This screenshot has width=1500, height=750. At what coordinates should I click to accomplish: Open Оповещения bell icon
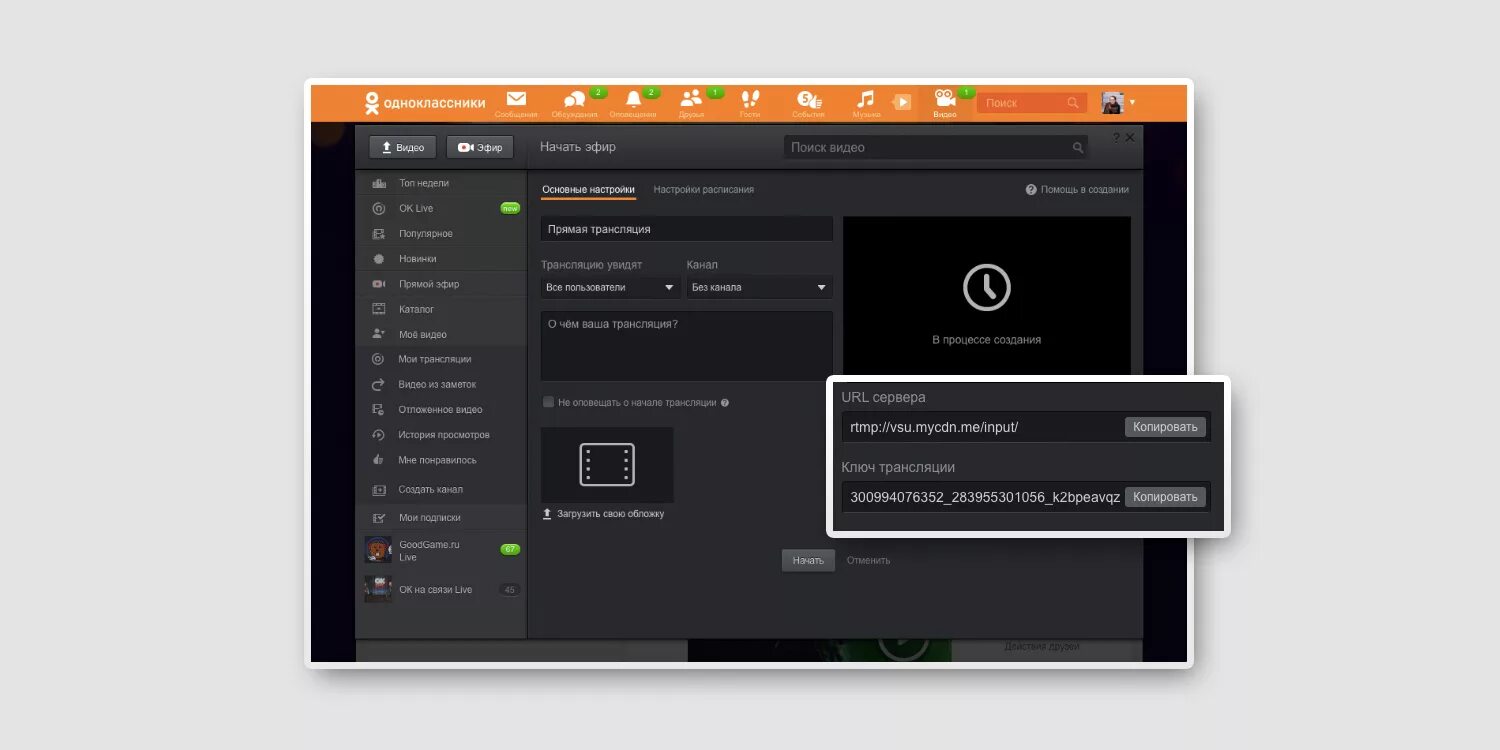point(633,99)
